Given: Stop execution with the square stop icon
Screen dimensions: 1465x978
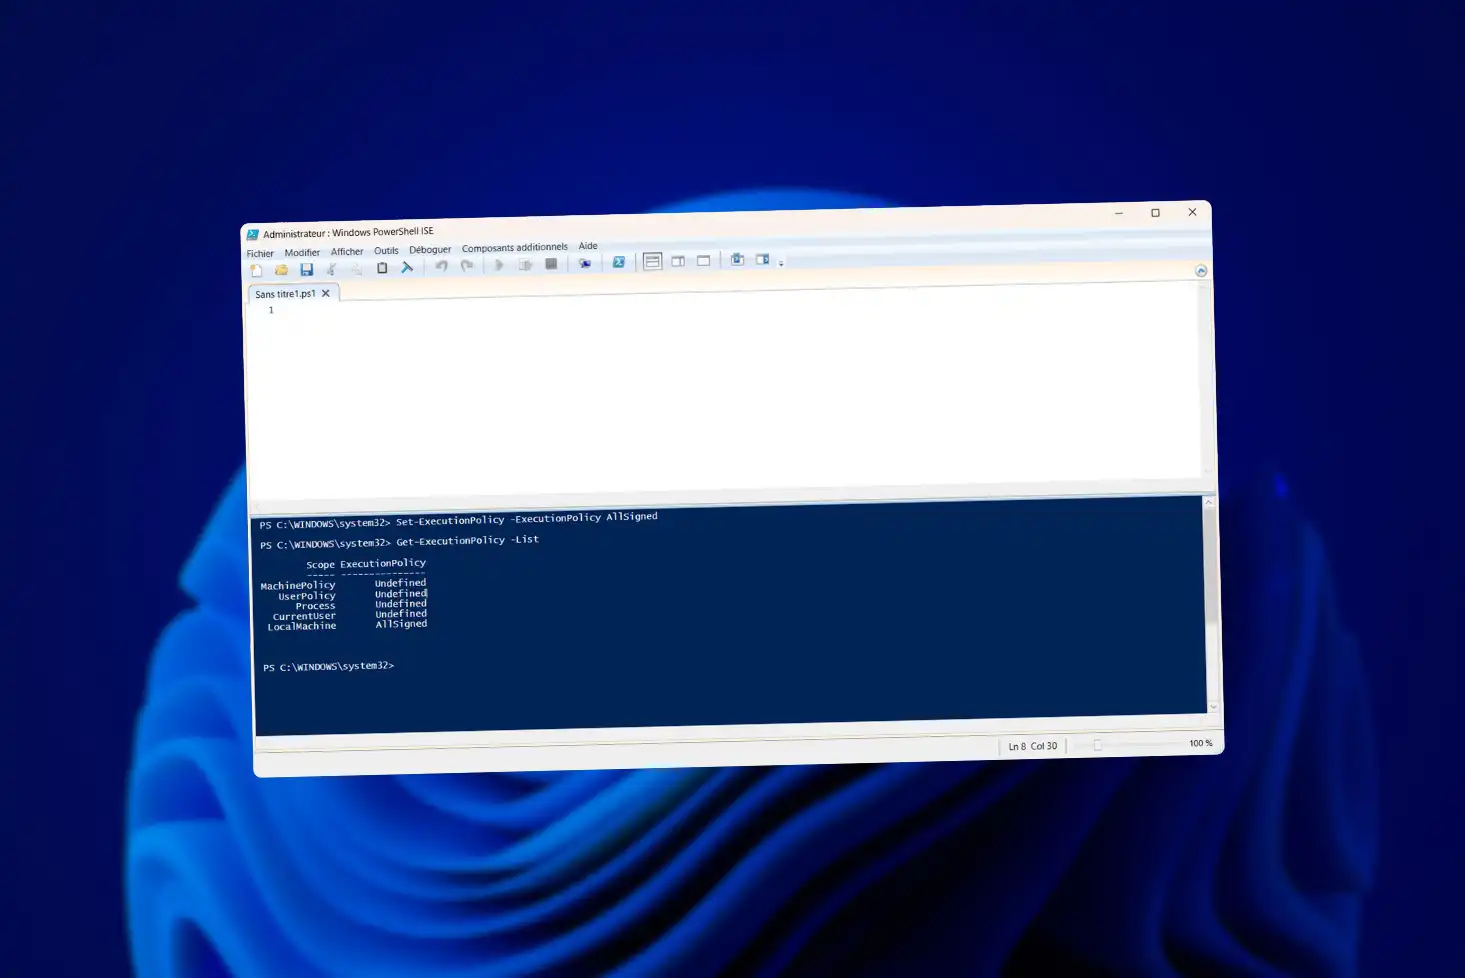Looking at the screenshot, I should (x=551, y=264).
